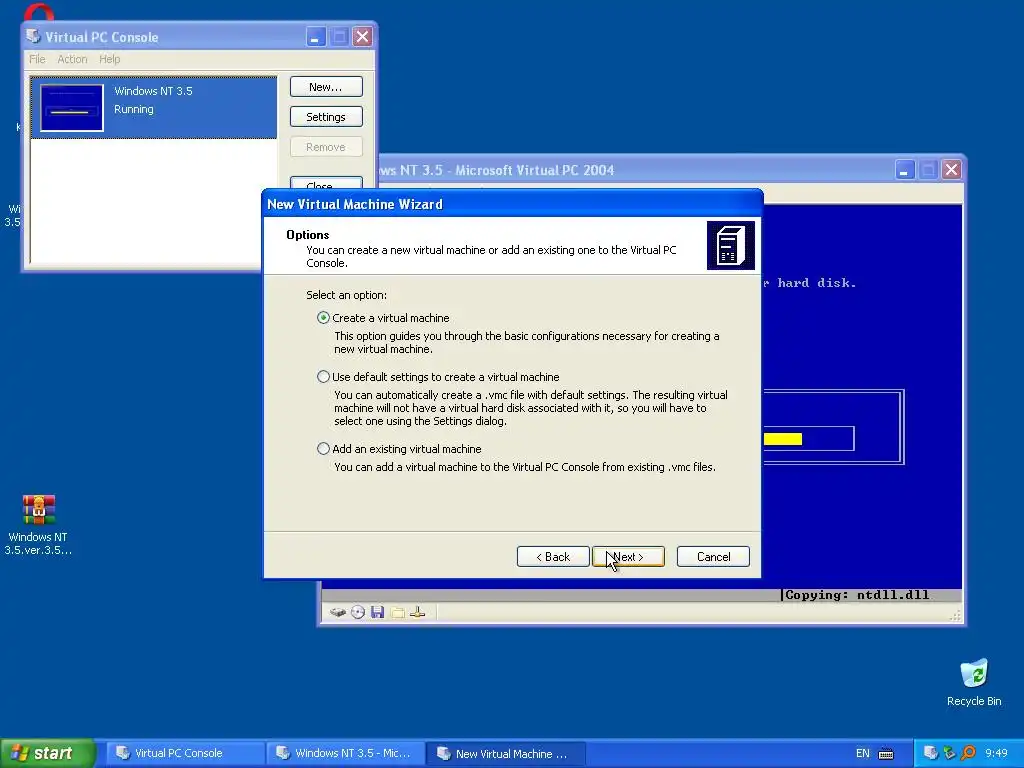Click the New... button in Virtual PC Console
The height and width of the screenshot is (768, 1024).
(326, 87)
